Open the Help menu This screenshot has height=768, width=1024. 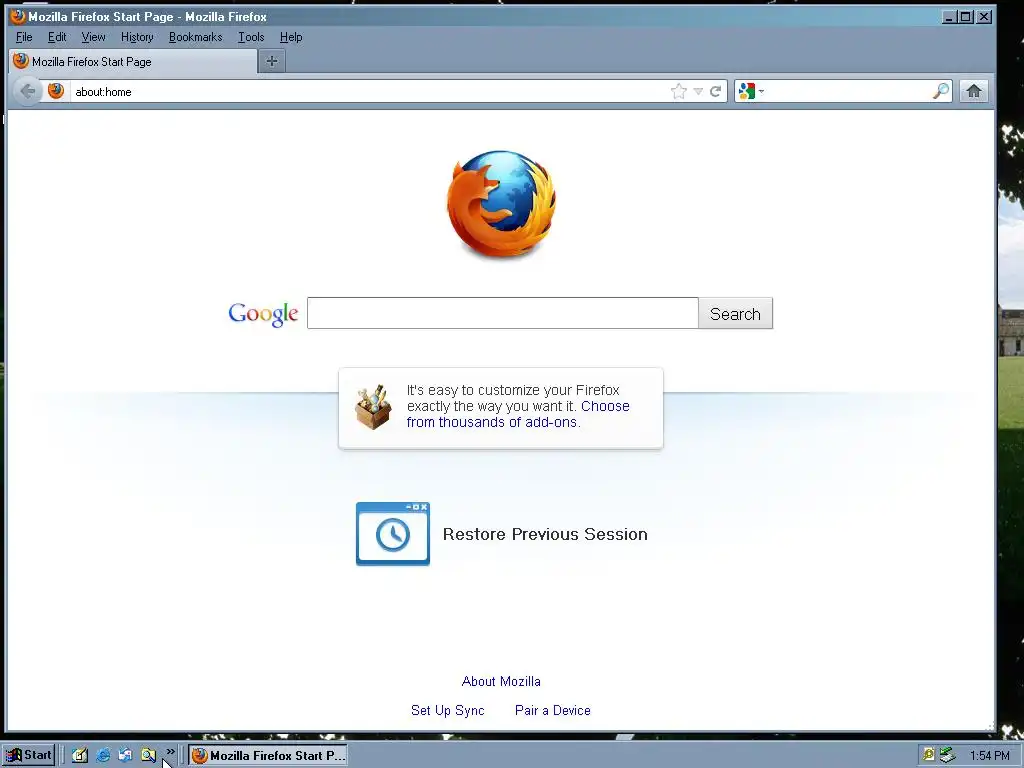(x=291, y=37)
